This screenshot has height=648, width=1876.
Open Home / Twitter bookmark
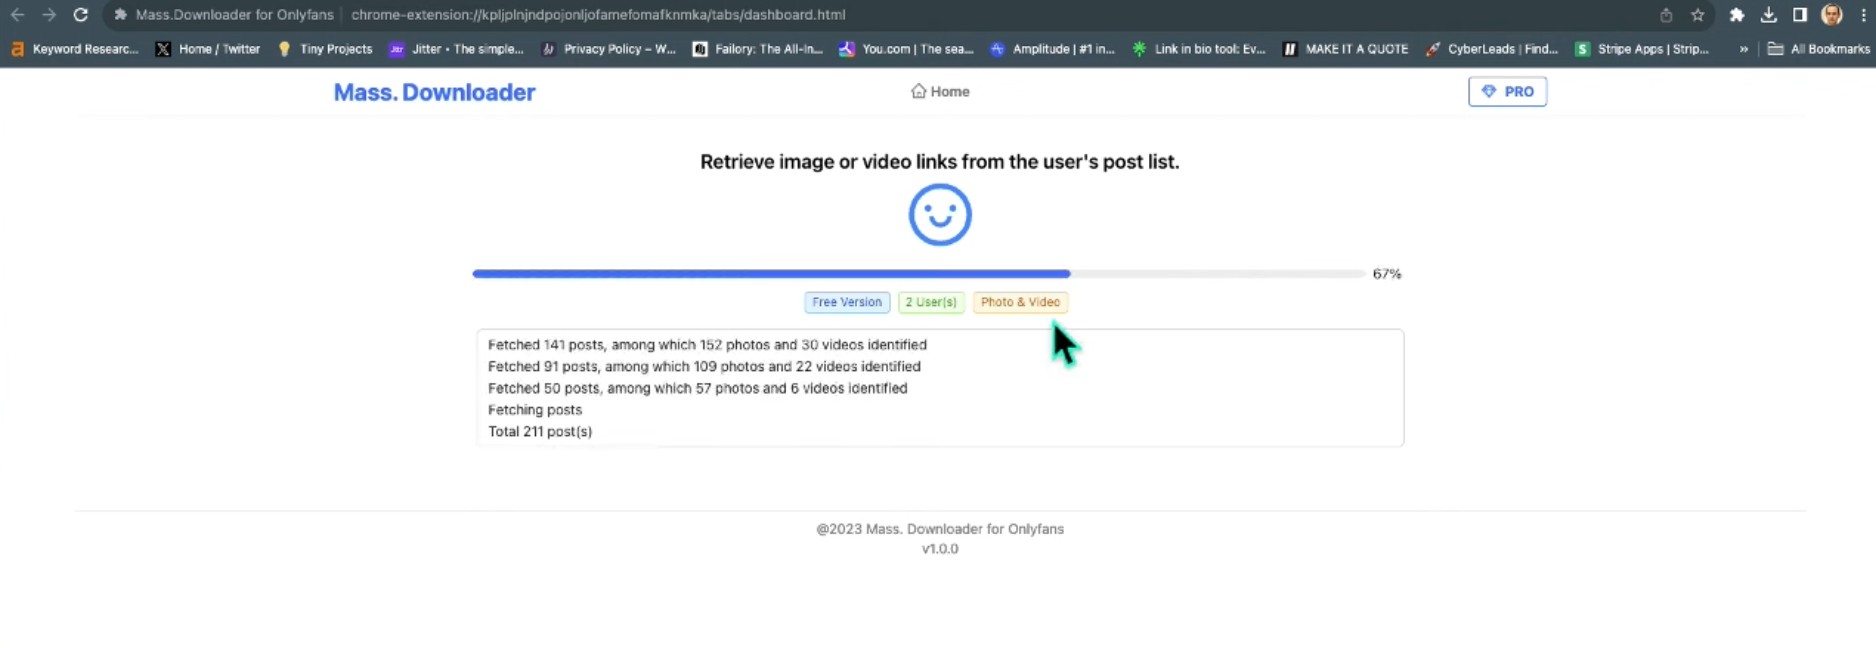click(208, 49)
